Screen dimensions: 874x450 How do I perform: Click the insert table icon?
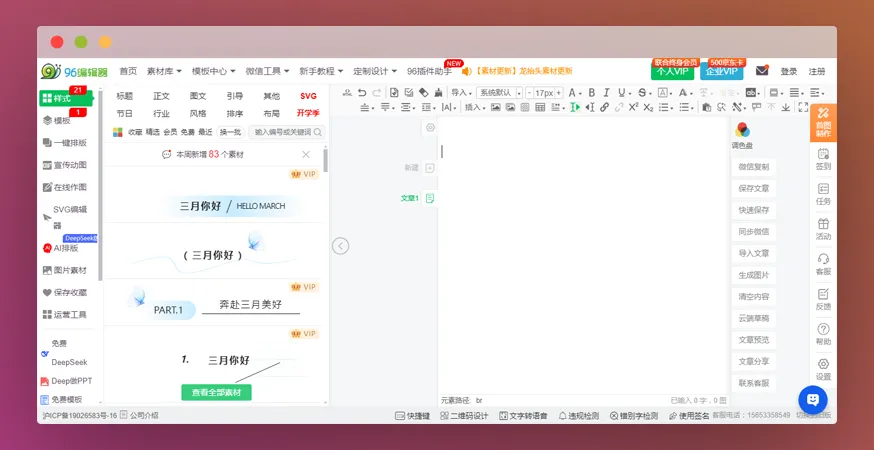coord(540,107)
